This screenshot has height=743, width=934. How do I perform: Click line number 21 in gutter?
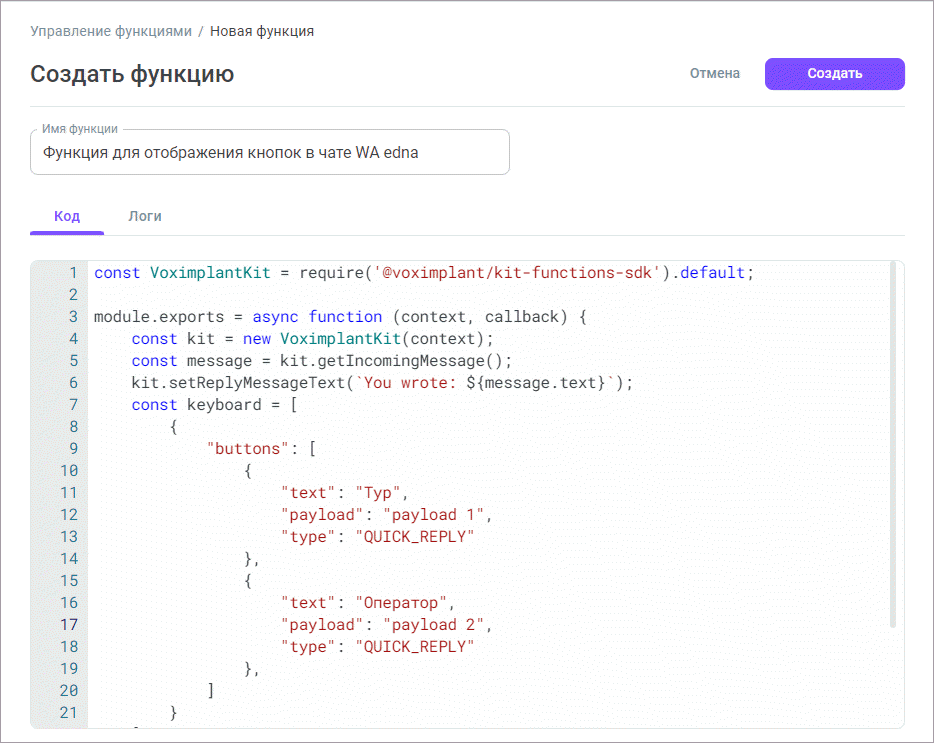69,713
